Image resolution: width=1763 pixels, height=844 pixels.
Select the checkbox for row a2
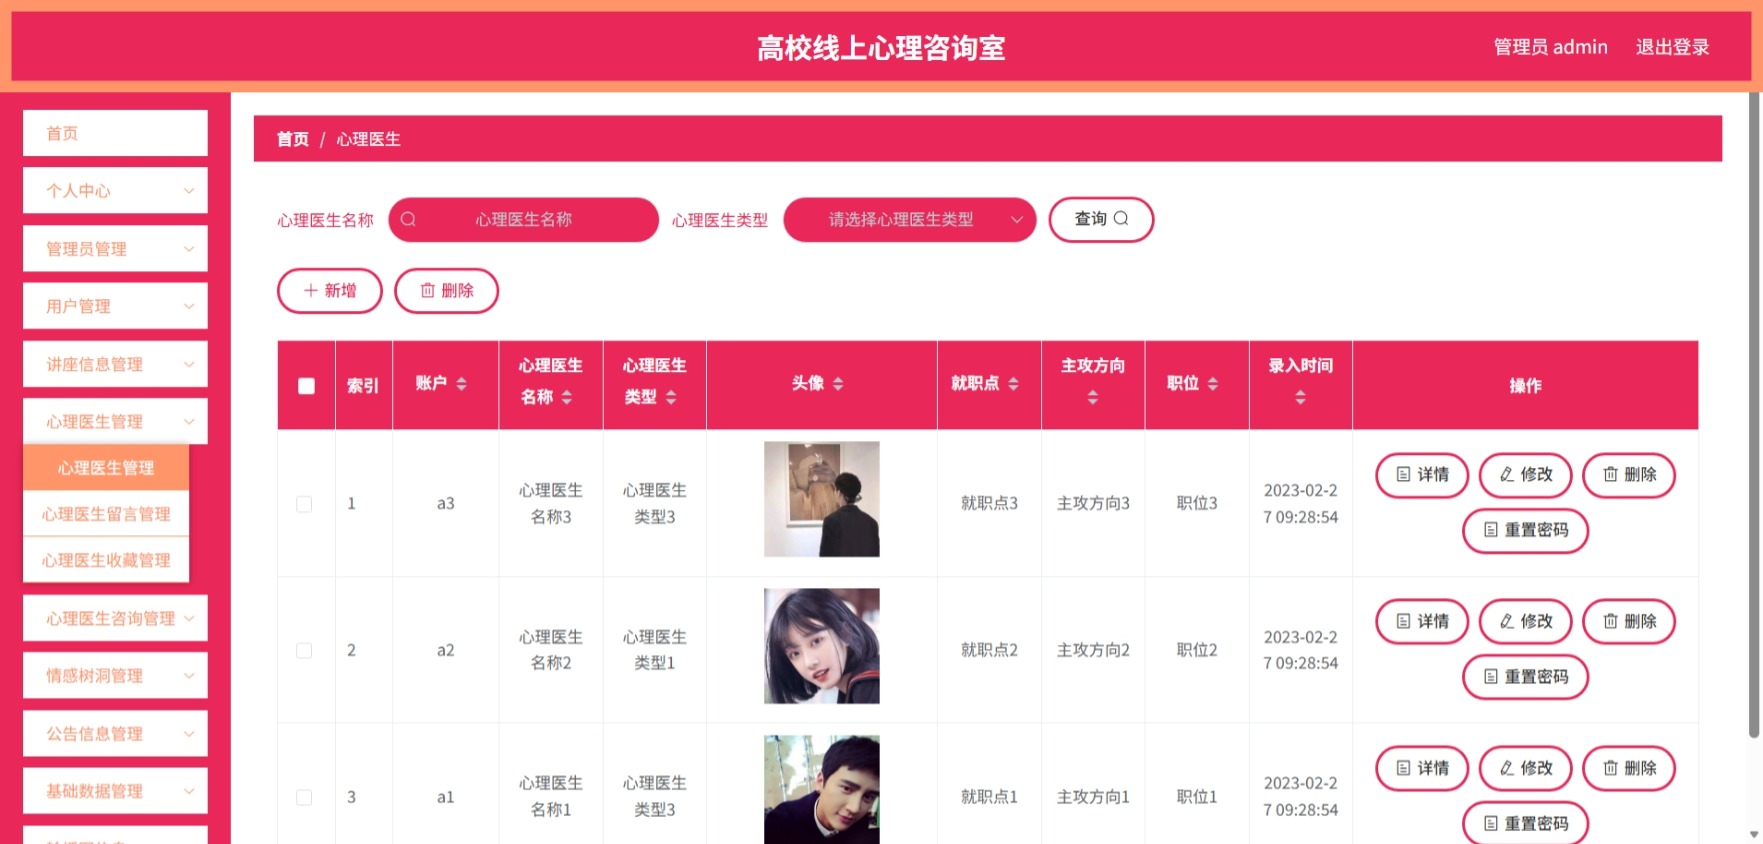(304, 651)
